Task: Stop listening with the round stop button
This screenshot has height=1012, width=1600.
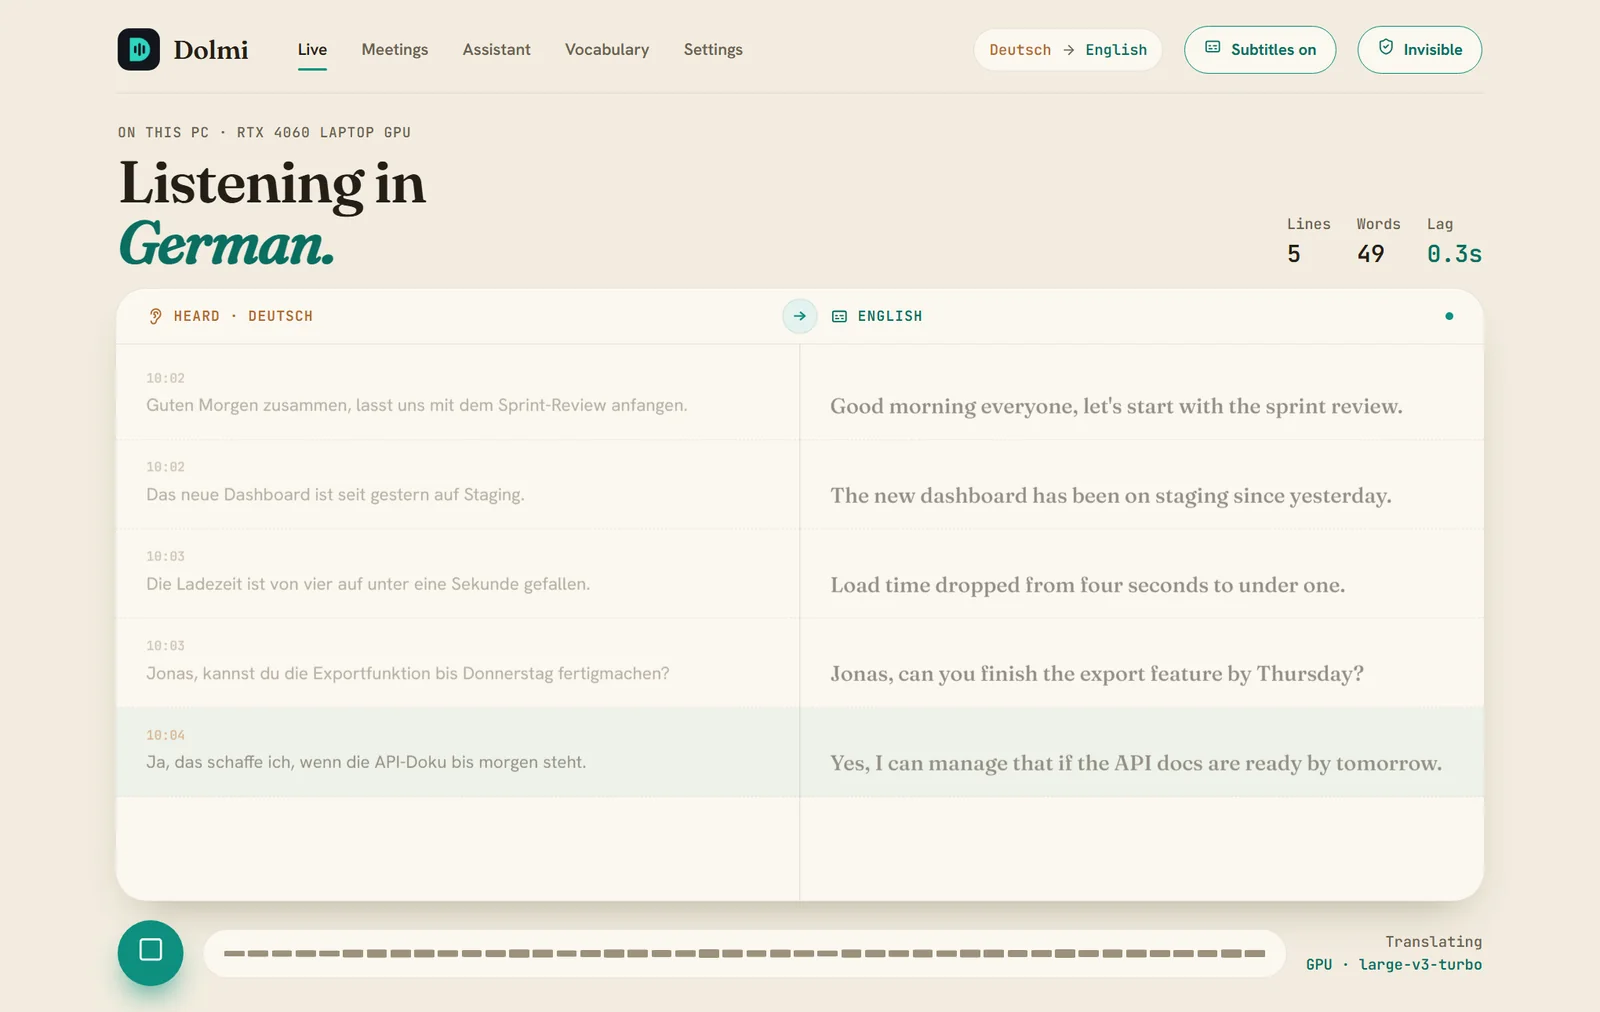Action: coord(150,952)
